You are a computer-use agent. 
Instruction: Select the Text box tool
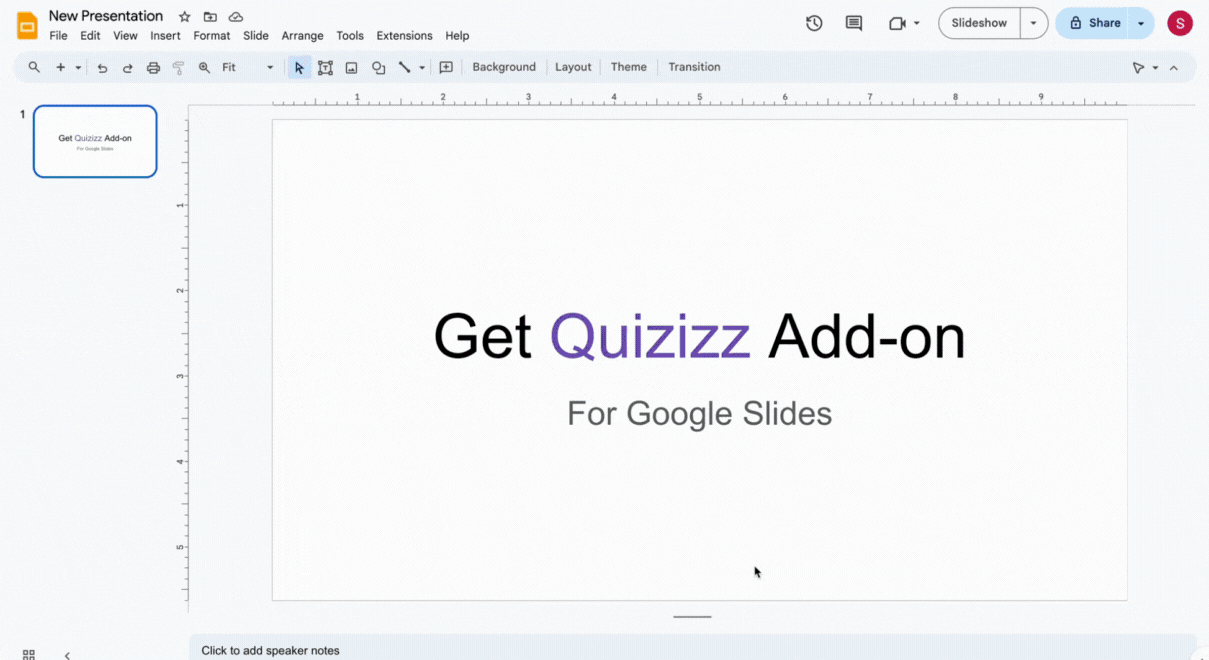pyautogui.click(x=325, y=67)
